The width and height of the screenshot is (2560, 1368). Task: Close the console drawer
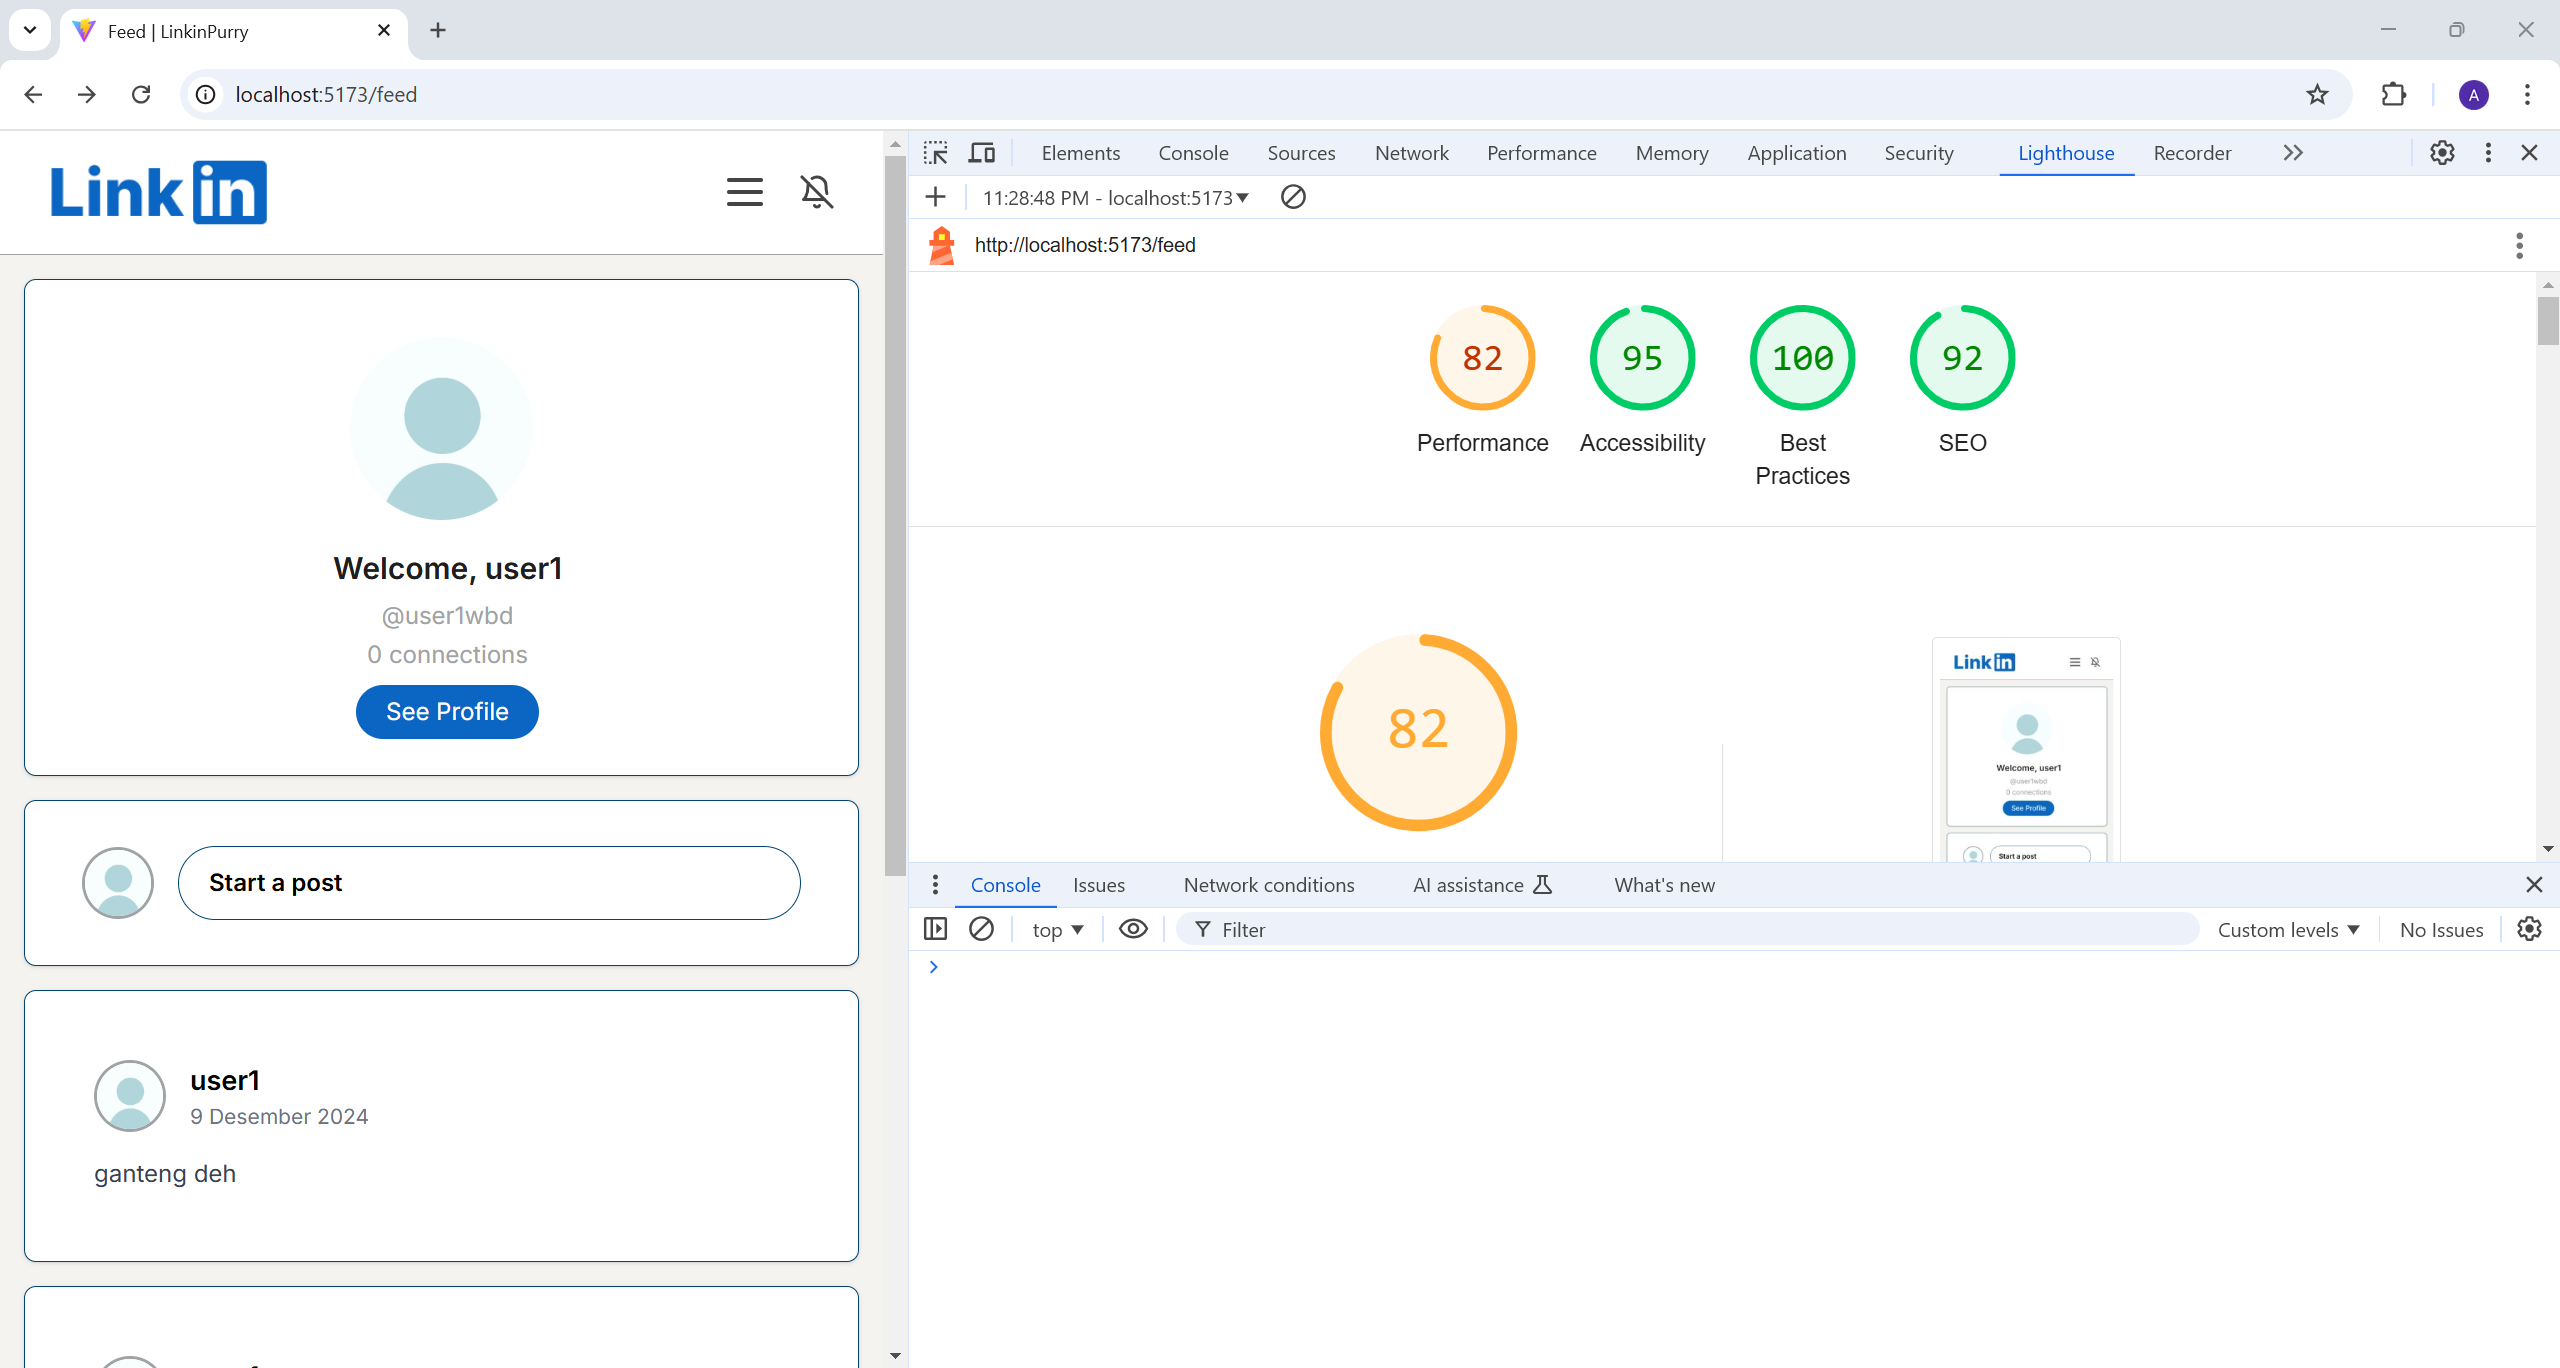pos(2534,885)
